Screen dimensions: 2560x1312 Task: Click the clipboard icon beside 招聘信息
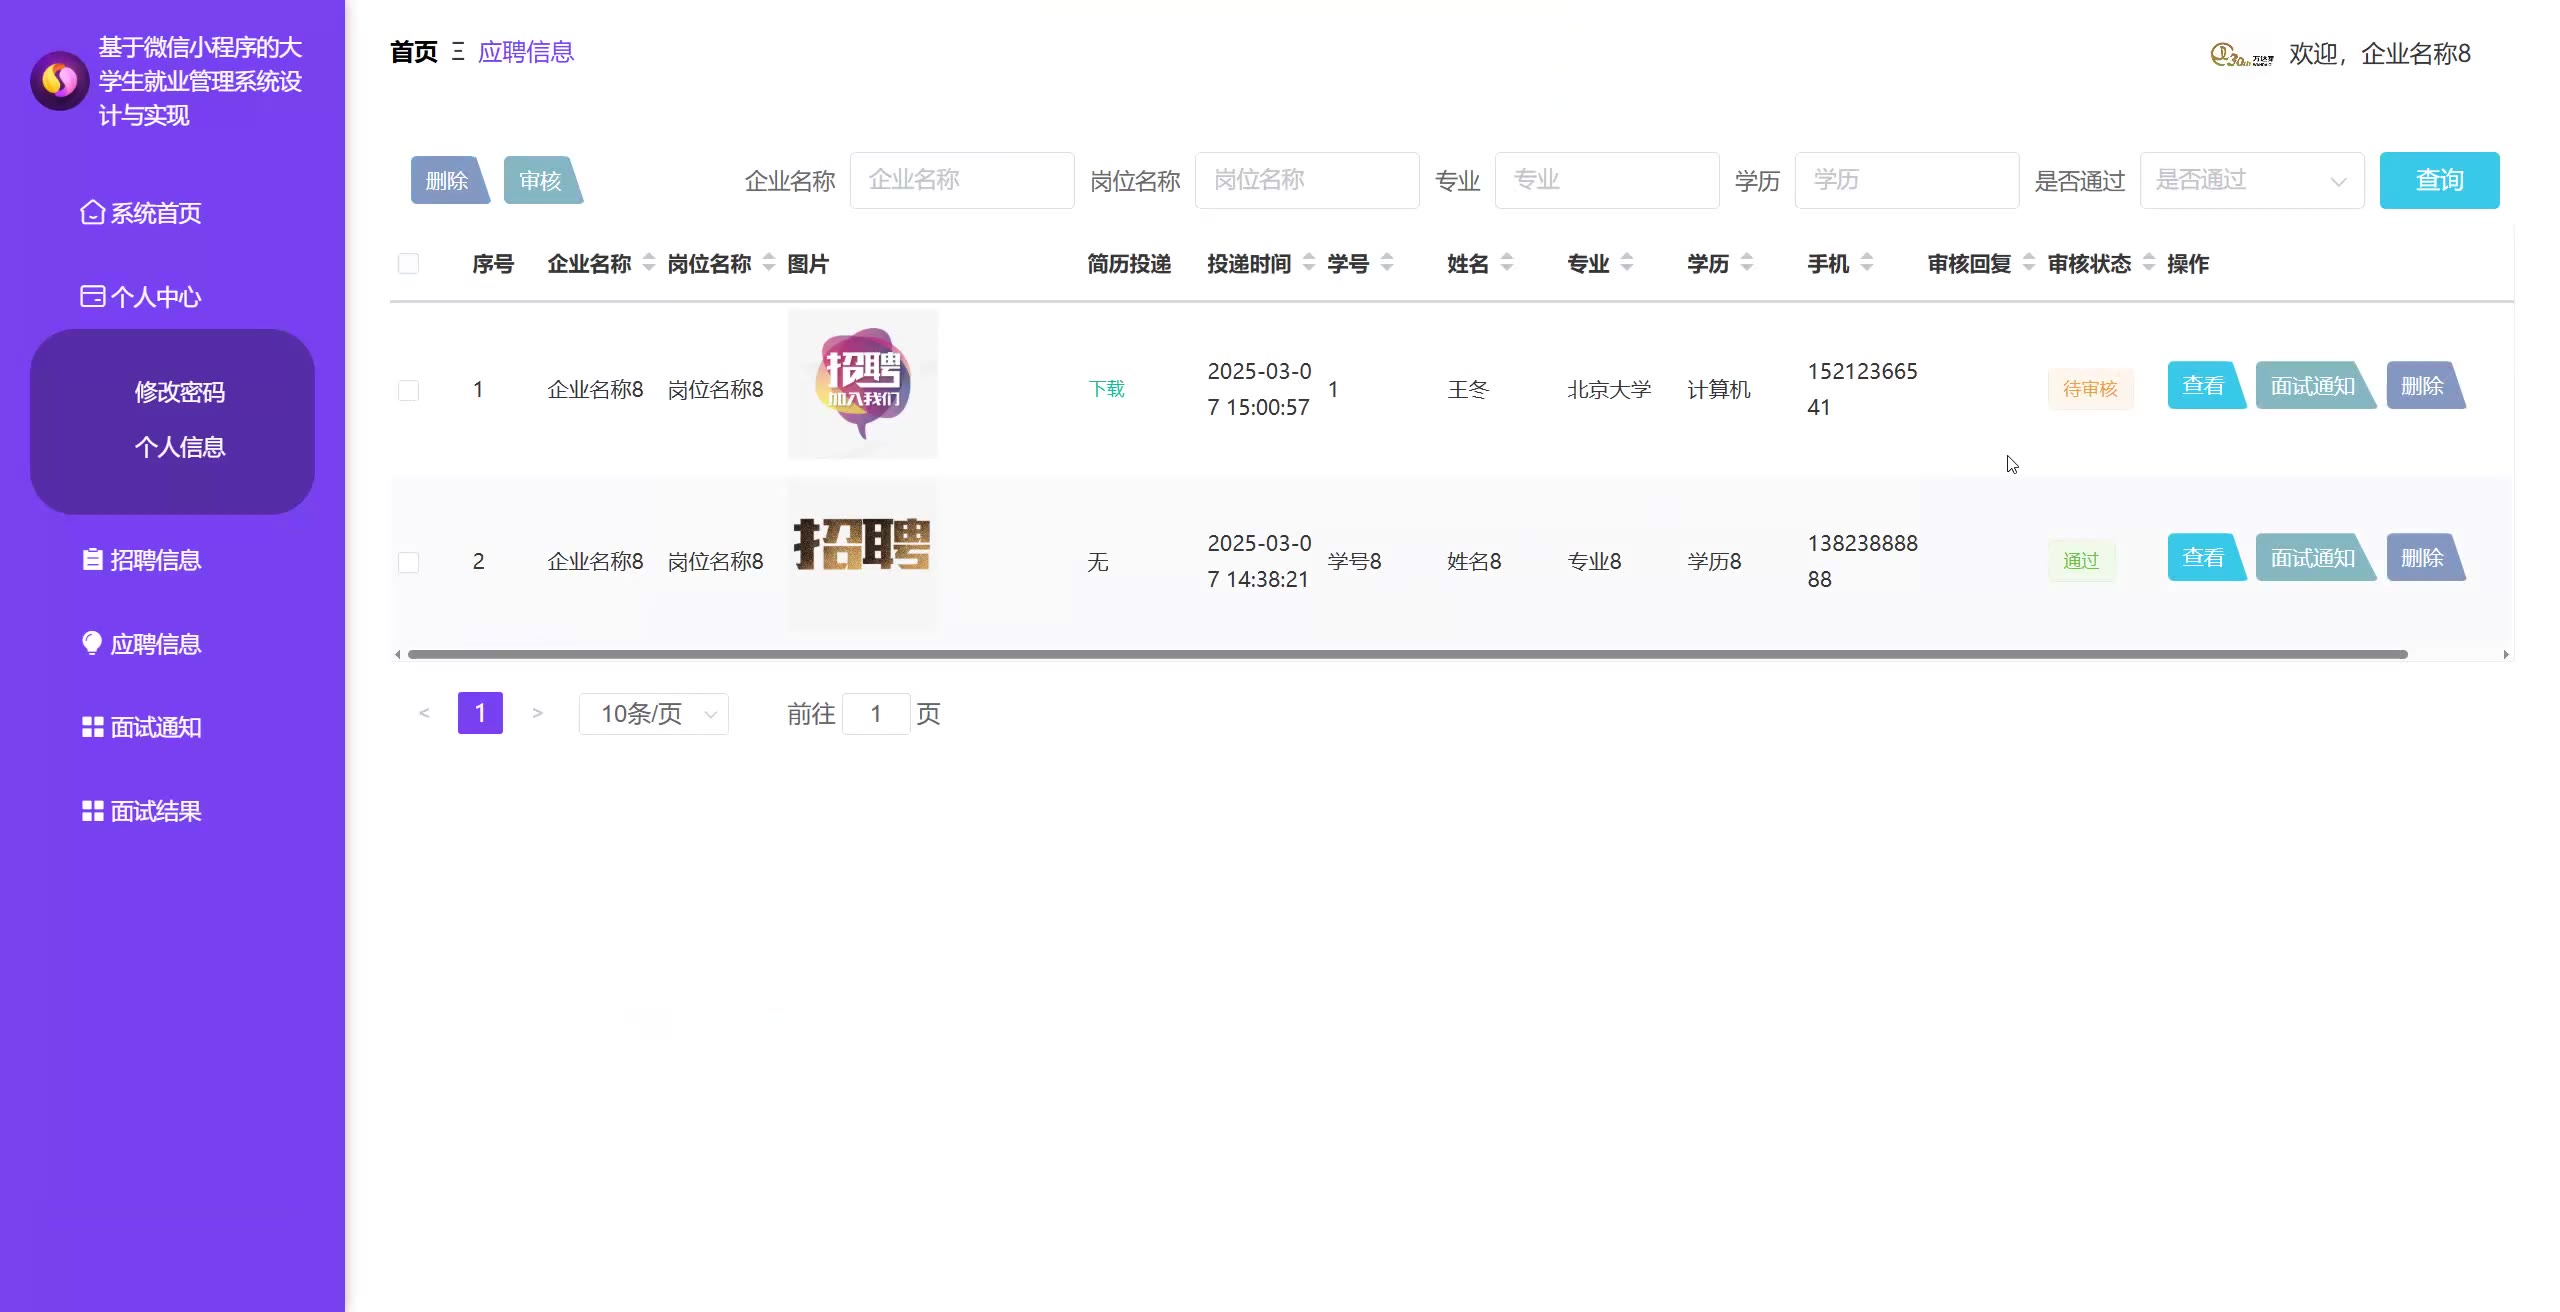pos(92,560)
